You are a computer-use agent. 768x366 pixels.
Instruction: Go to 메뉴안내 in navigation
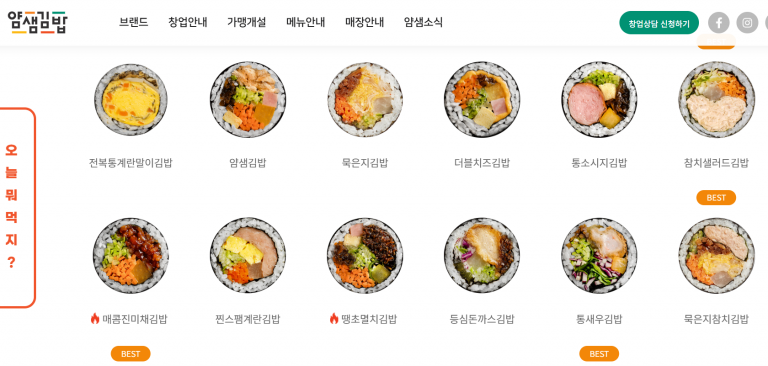point(306,22)
